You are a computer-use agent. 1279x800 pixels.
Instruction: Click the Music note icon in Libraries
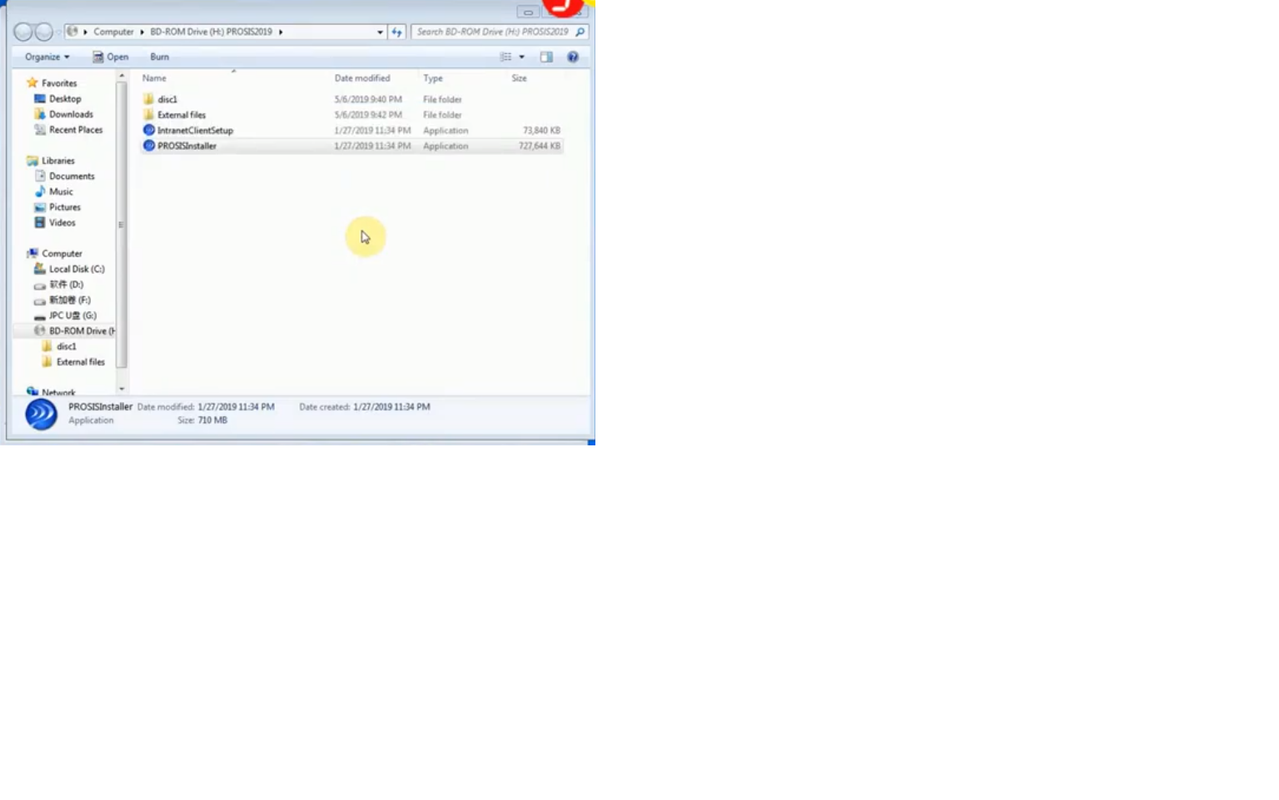point(40,192)
